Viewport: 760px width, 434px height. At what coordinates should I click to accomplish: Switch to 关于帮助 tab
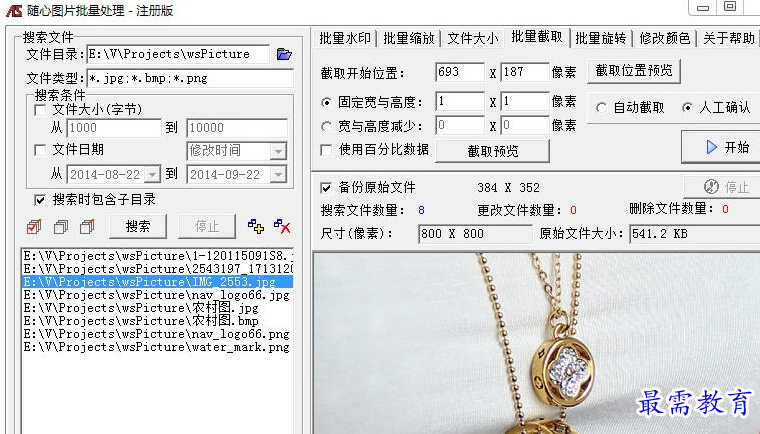point(728,38)
